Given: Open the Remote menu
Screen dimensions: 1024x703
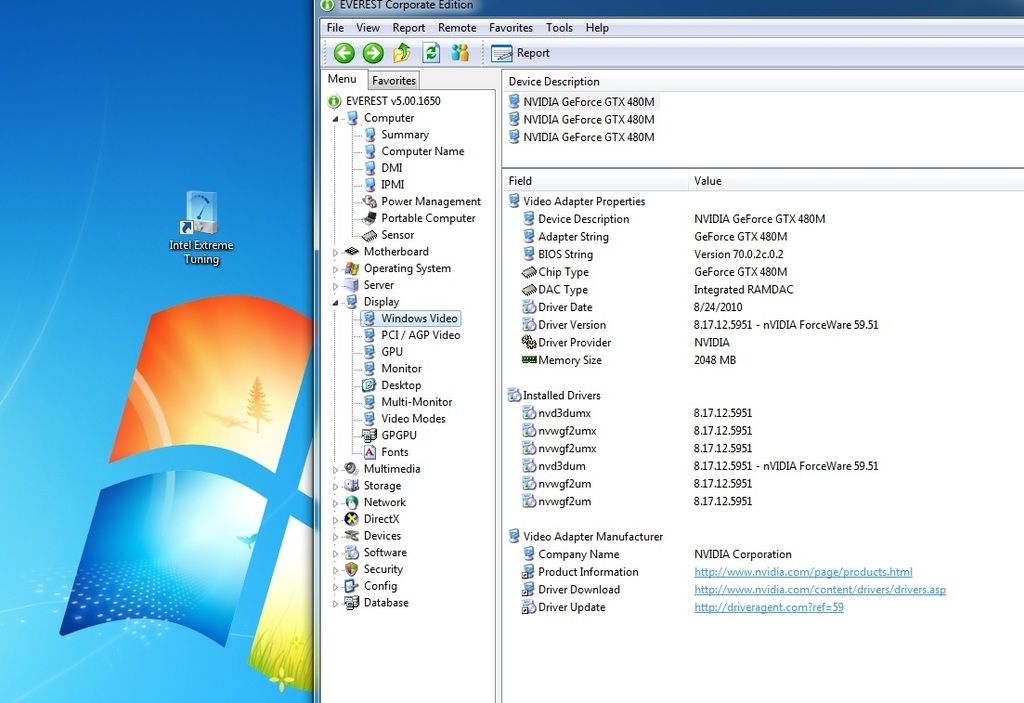Looking at the screenshot, I should point(457,27).
